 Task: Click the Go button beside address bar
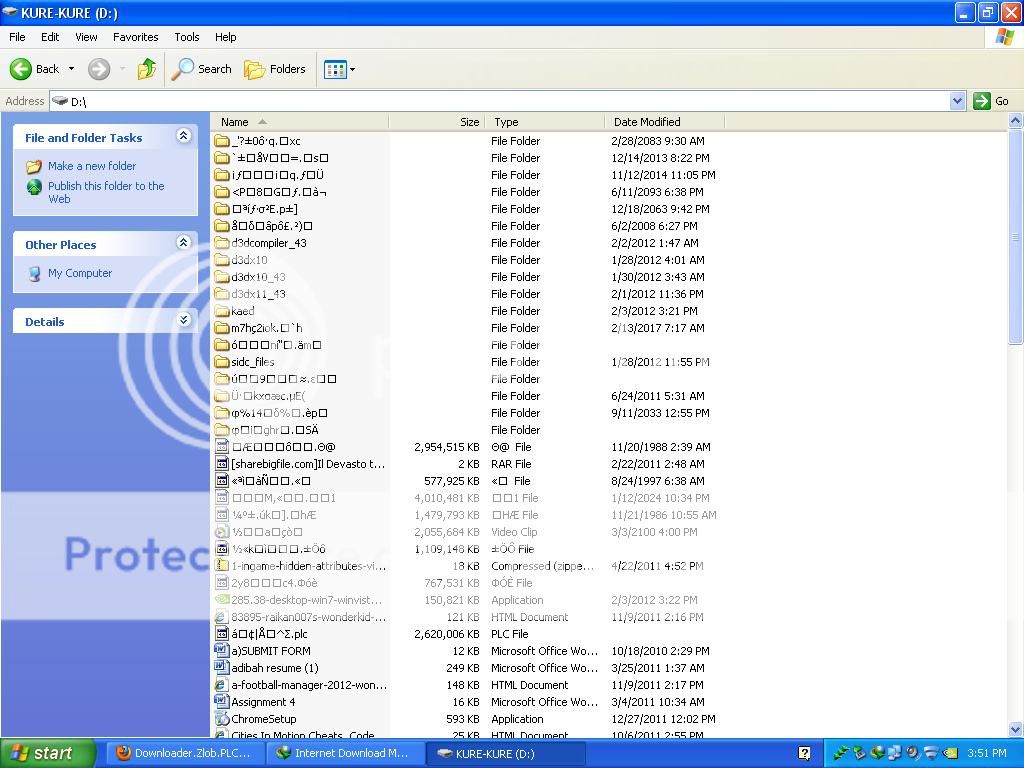(992, 101)
